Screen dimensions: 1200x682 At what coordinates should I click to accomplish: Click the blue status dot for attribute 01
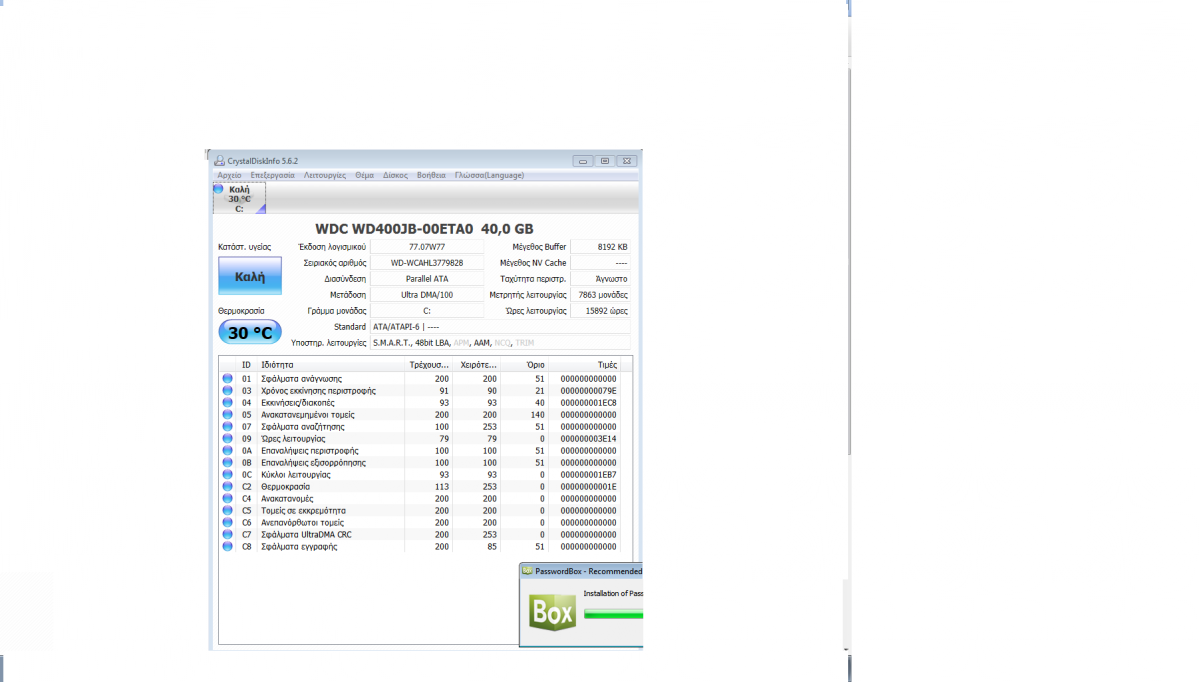coord(228,379)
